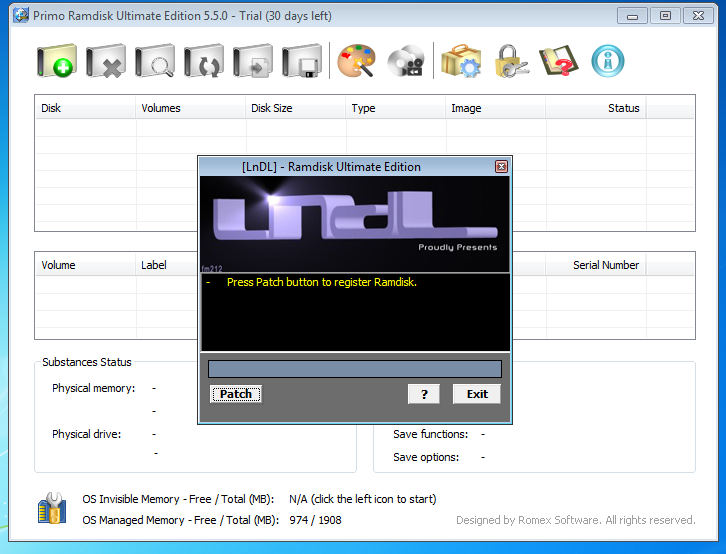Click the Disk Size column header
This screenshot has height=554, width=726.
[x=295, y=108]
